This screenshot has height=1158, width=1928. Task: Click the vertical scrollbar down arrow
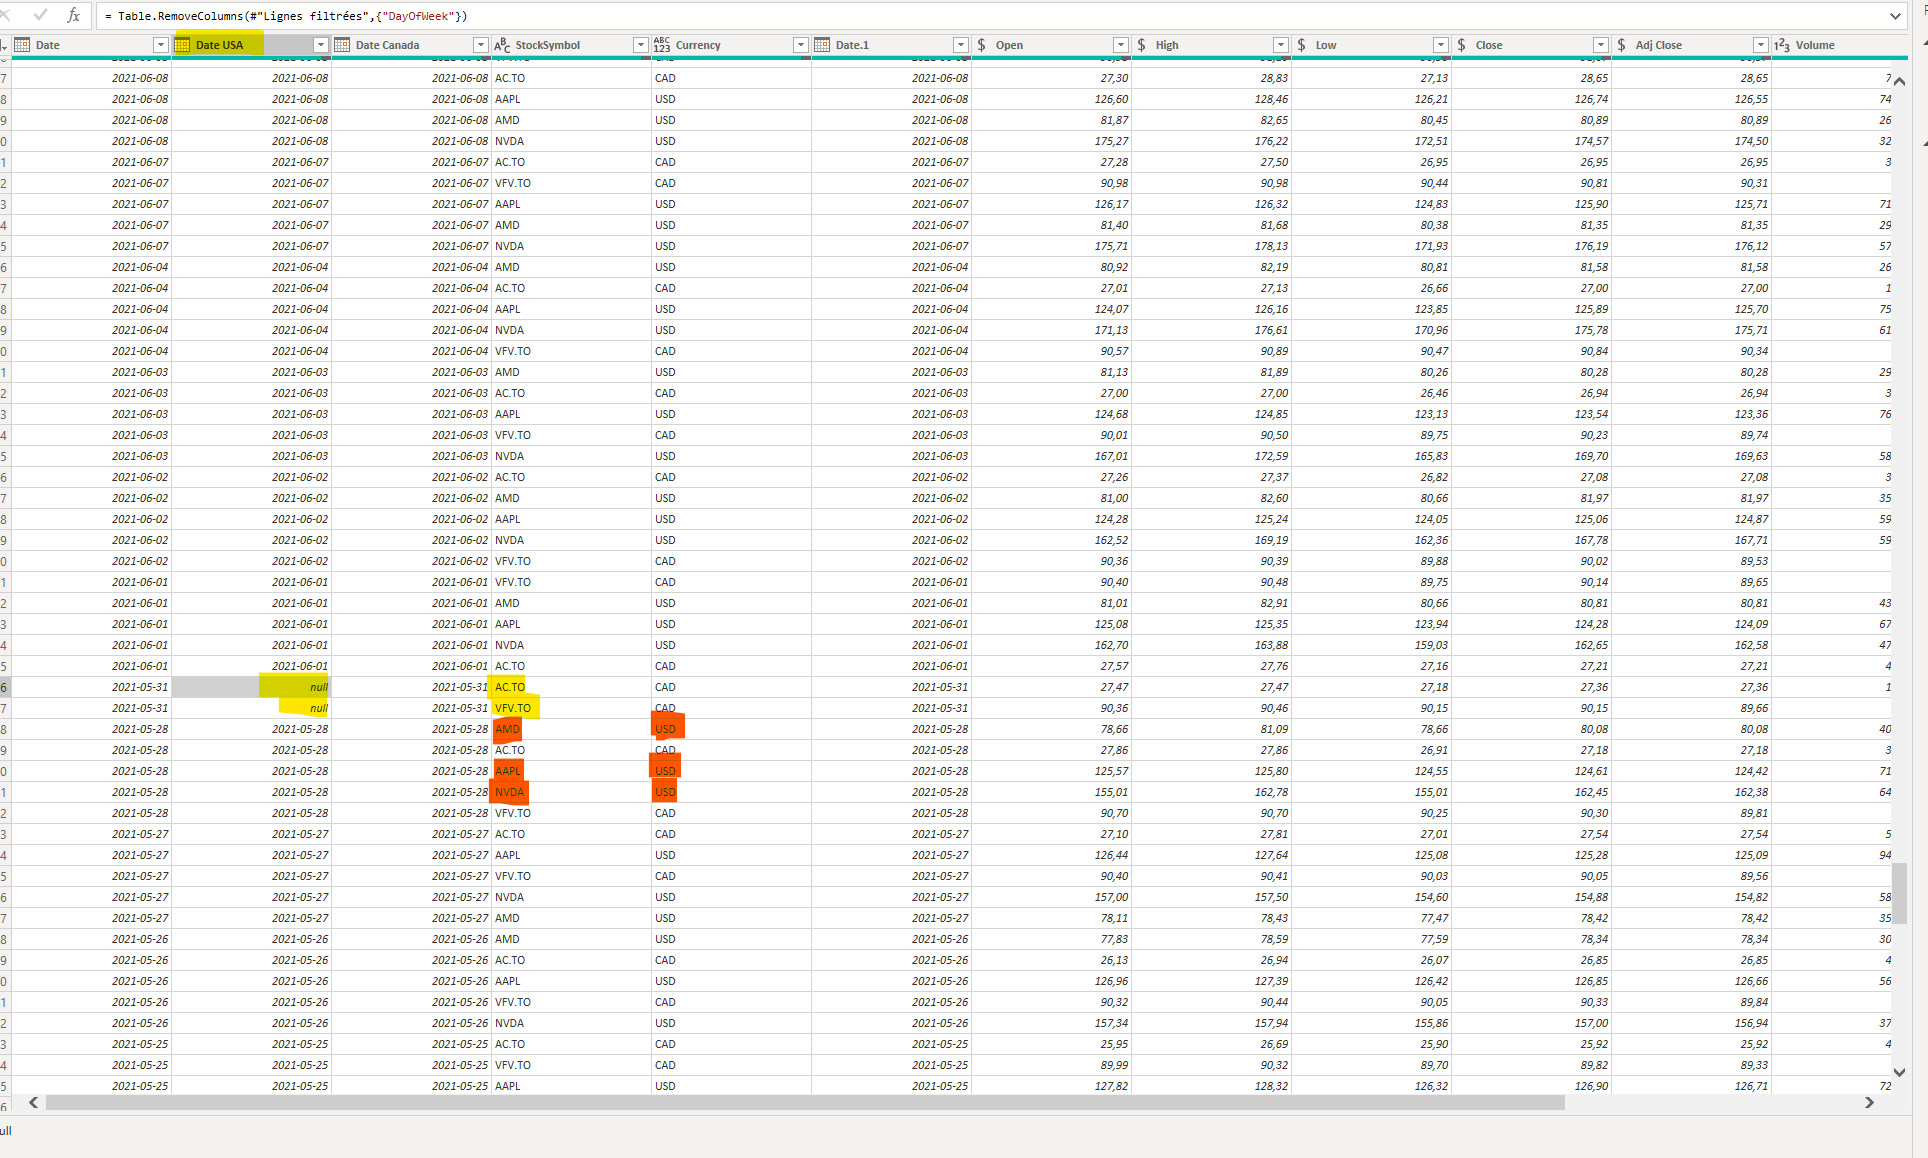(1899, 1072)
